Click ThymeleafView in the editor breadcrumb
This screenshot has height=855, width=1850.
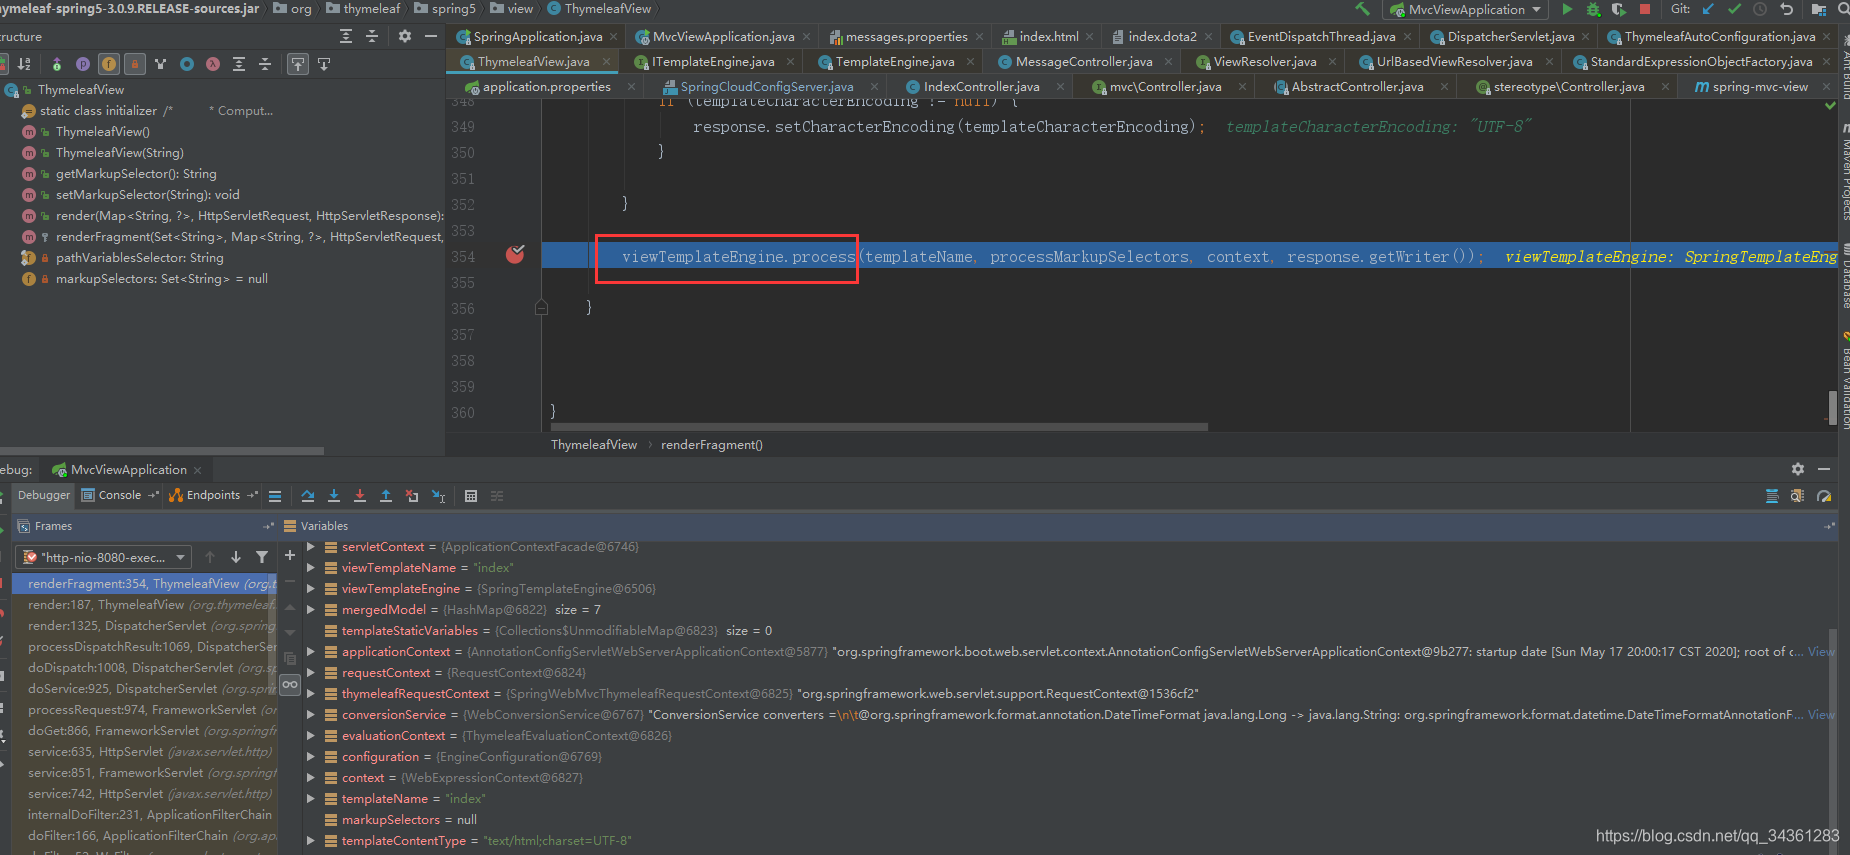click(594, 445)
